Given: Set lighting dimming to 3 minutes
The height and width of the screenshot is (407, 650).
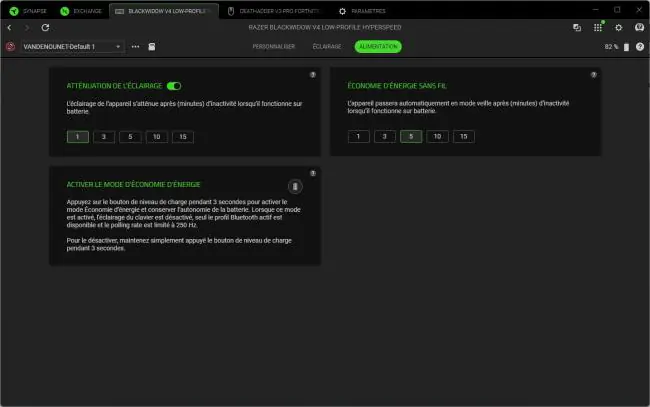Looking at the screenshot, I should point(104,137).
